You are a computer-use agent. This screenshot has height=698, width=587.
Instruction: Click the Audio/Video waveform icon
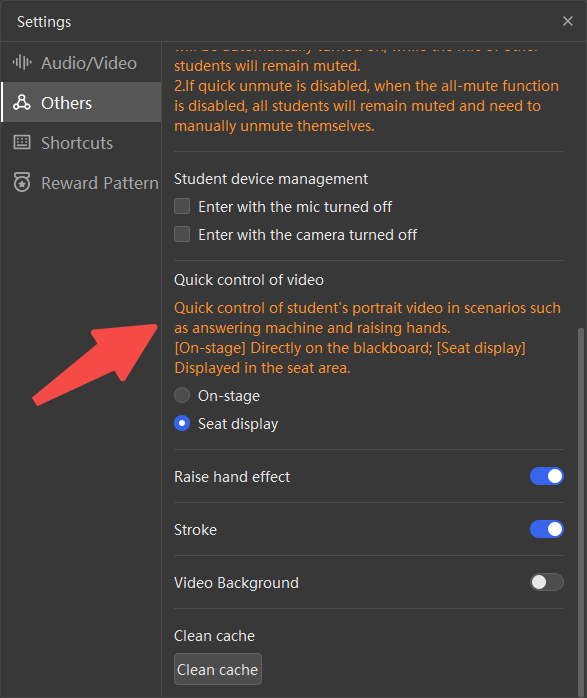pyautogui.click(x=22, y=62)
